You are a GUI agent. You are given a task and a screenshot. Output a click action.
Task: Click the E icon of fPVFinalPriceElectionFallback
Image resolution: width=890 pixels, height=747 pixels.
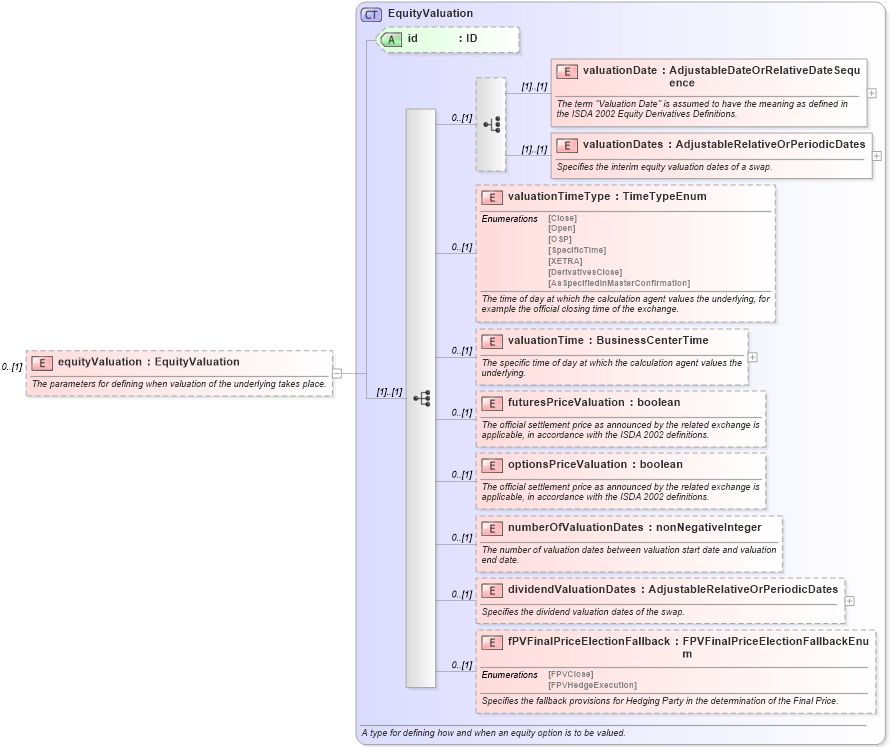click(491, 643)
